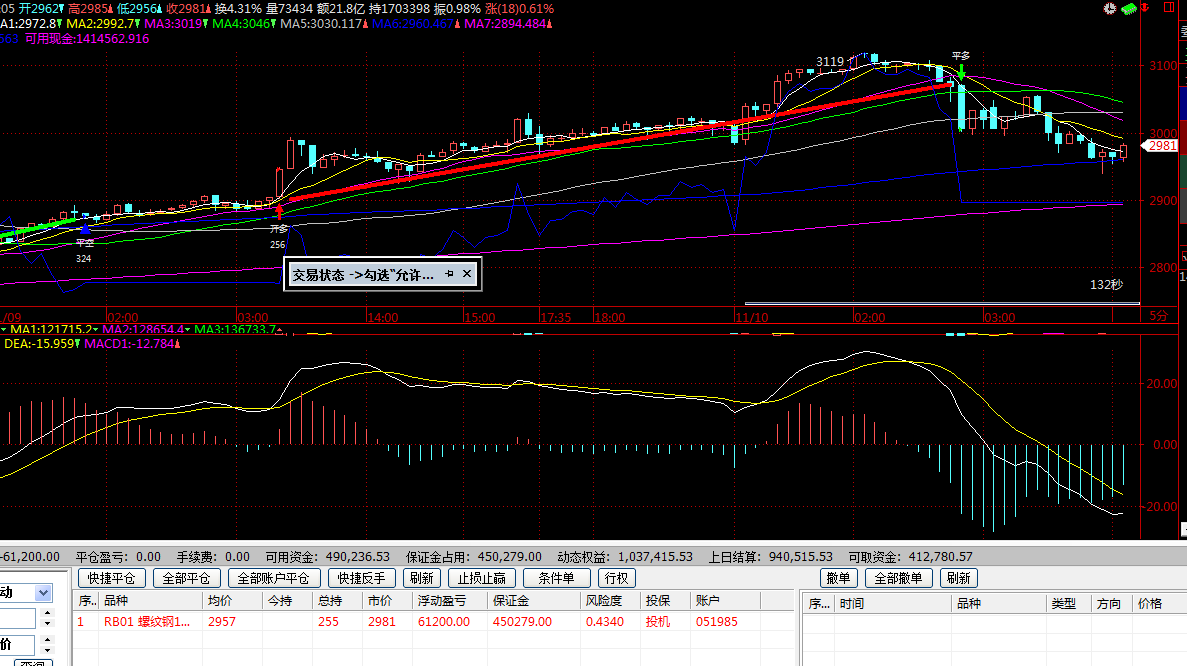Screen dimensions: 1187x666
Task: Click the 条件单 button
Action: click(x=556, y=578)
